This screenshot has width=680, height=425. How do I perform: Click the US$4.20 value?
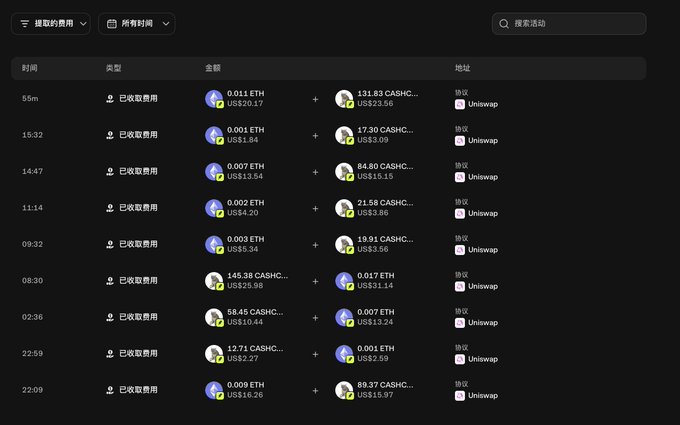[x=242, y=213]
